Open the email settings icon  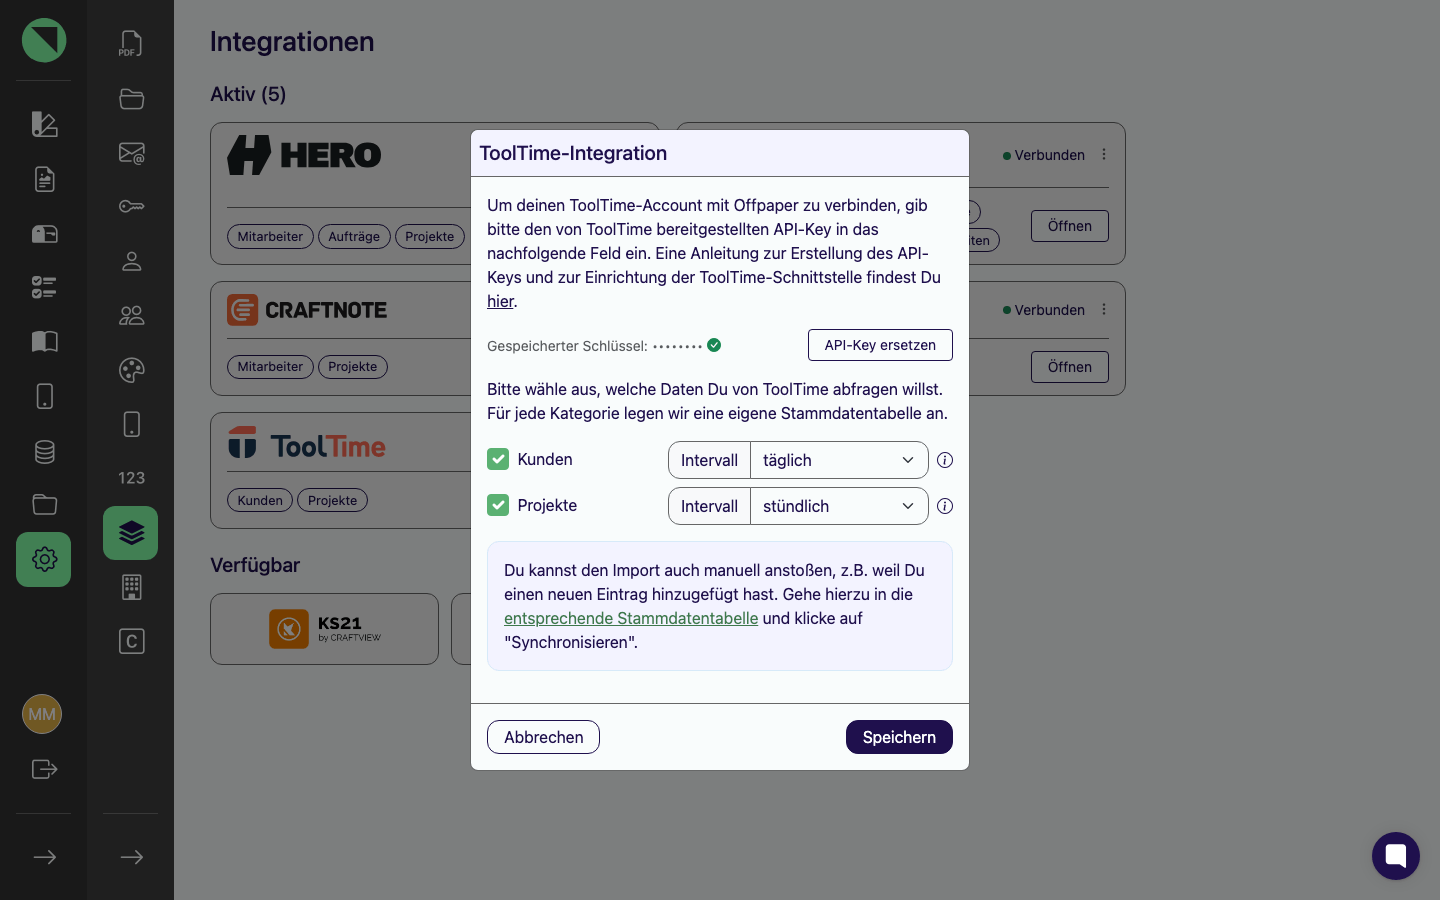pos(131,153)
